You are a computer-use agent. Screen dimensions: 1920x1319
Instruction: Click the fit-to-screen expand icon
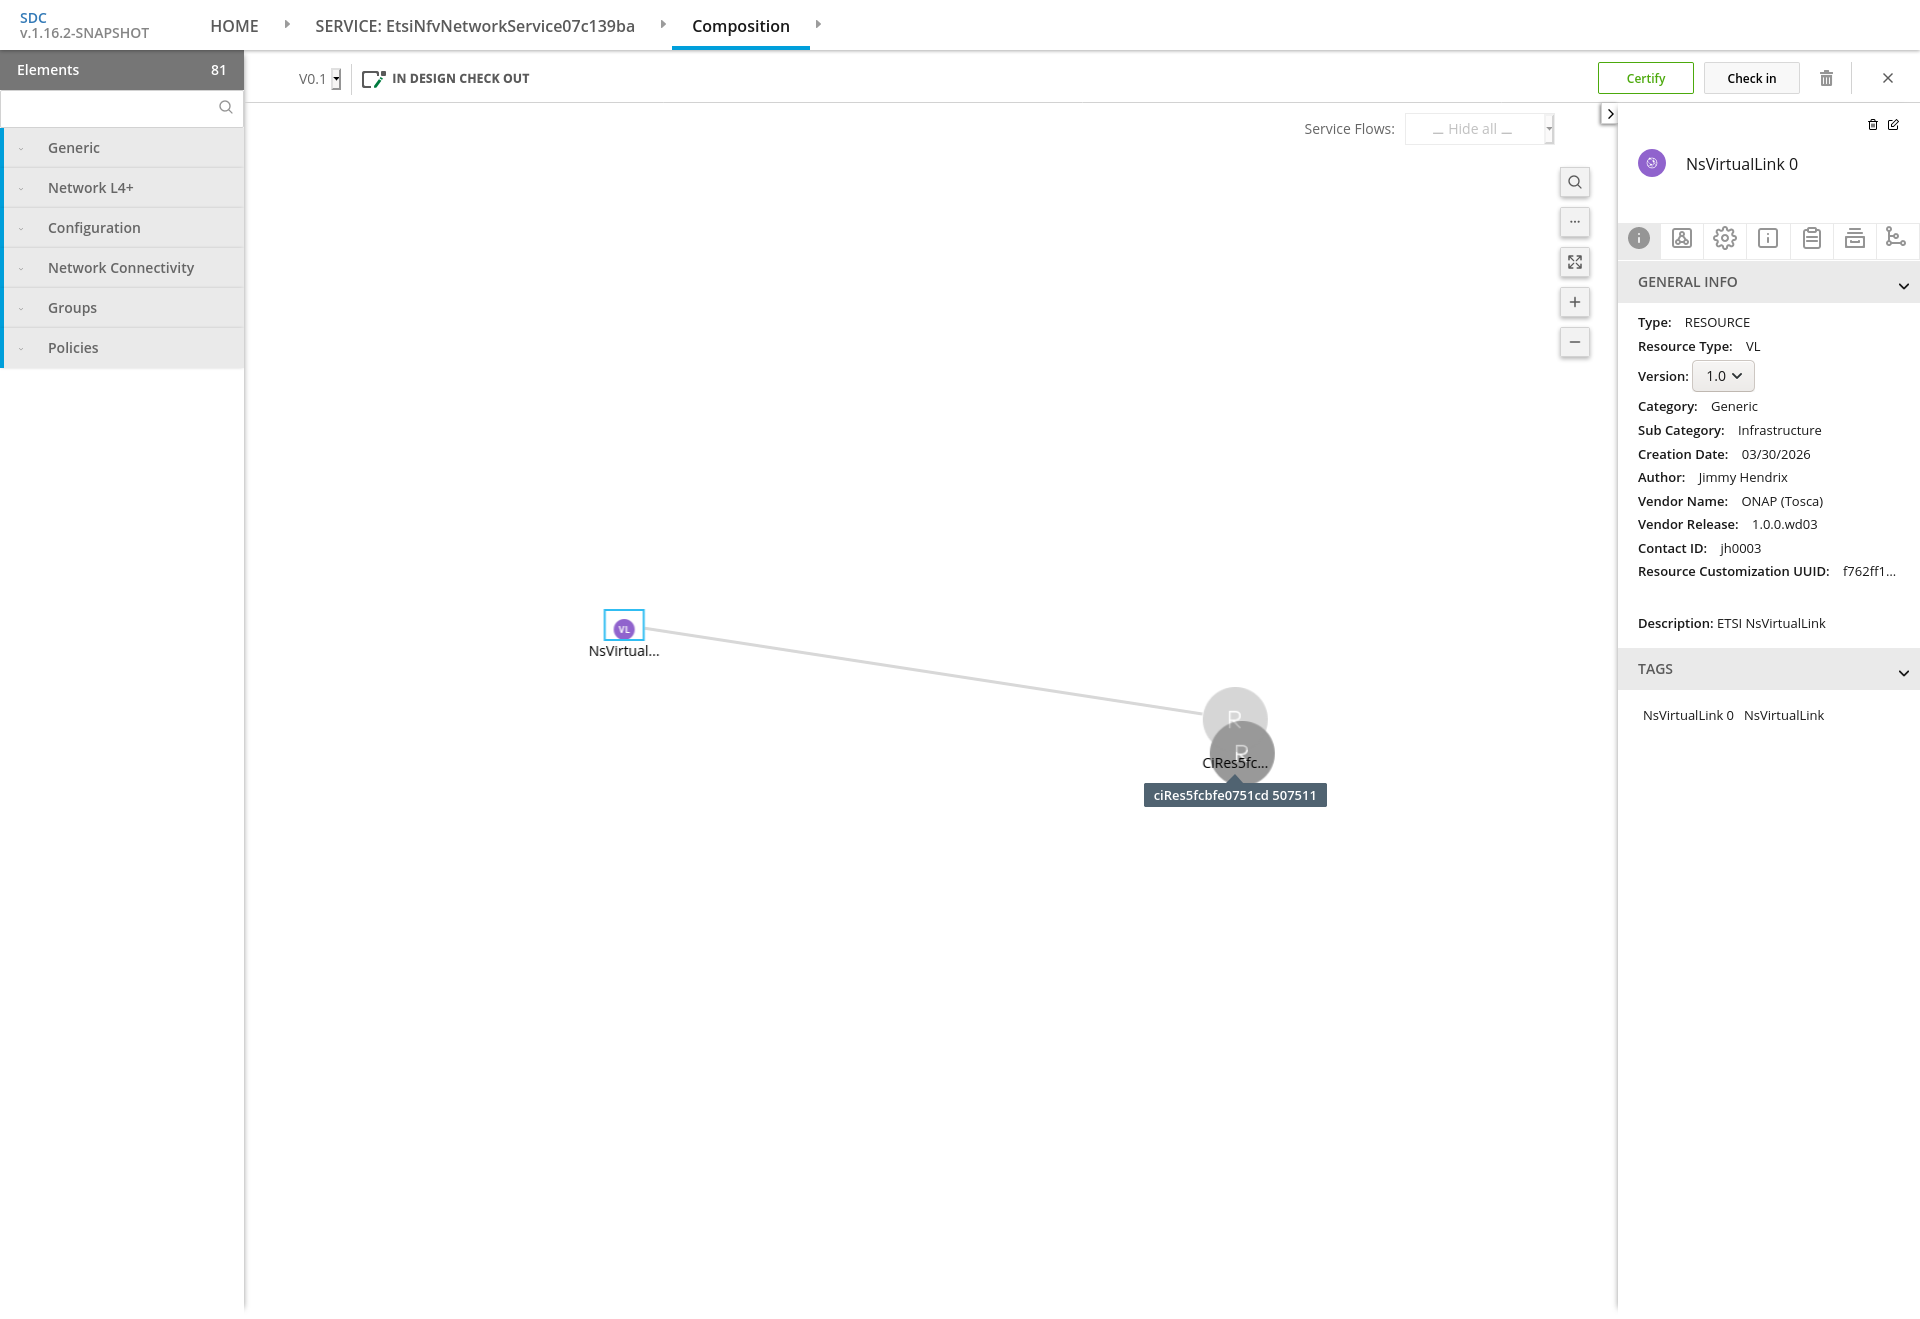[x=1574, y=262]
